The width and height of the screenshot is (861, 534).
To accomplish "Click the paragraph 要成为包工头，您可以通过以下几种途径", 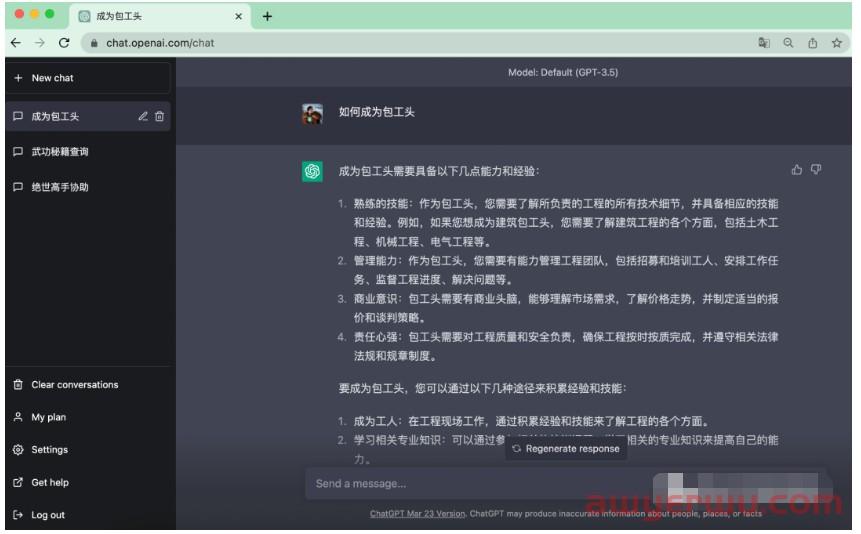I will [x=483, y=389].
